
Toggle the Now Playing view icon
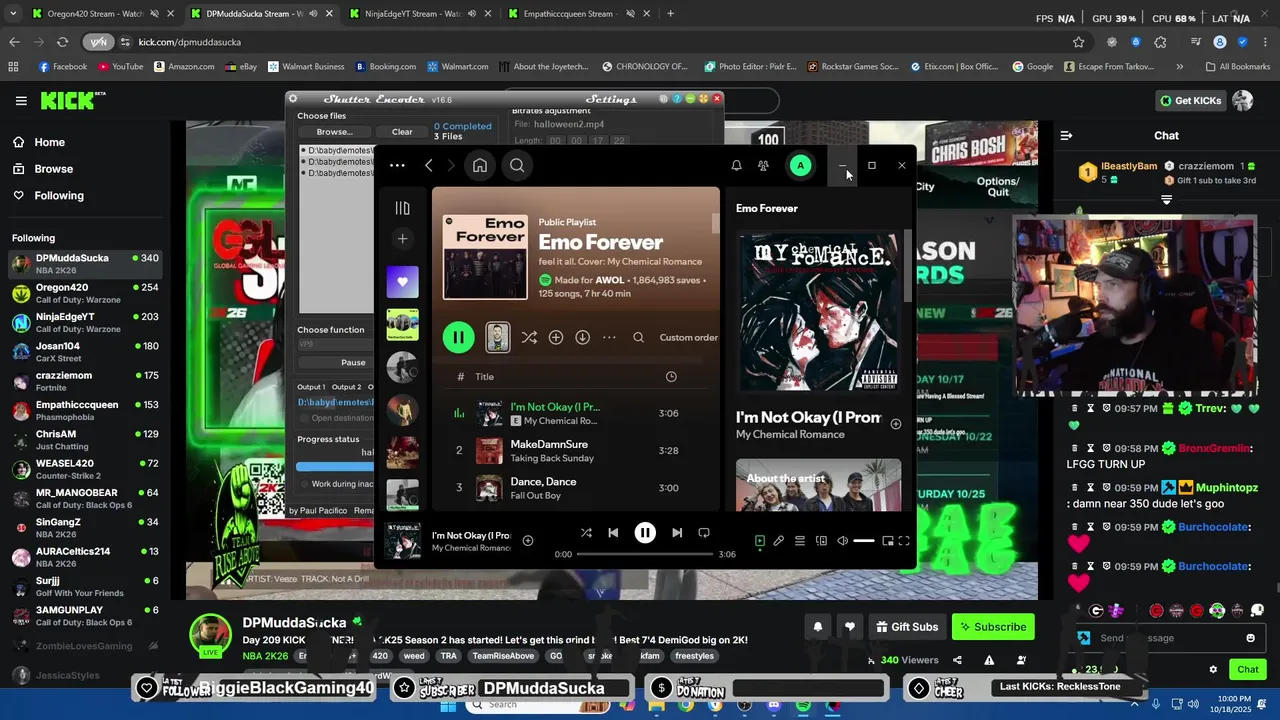click(760, 541)
